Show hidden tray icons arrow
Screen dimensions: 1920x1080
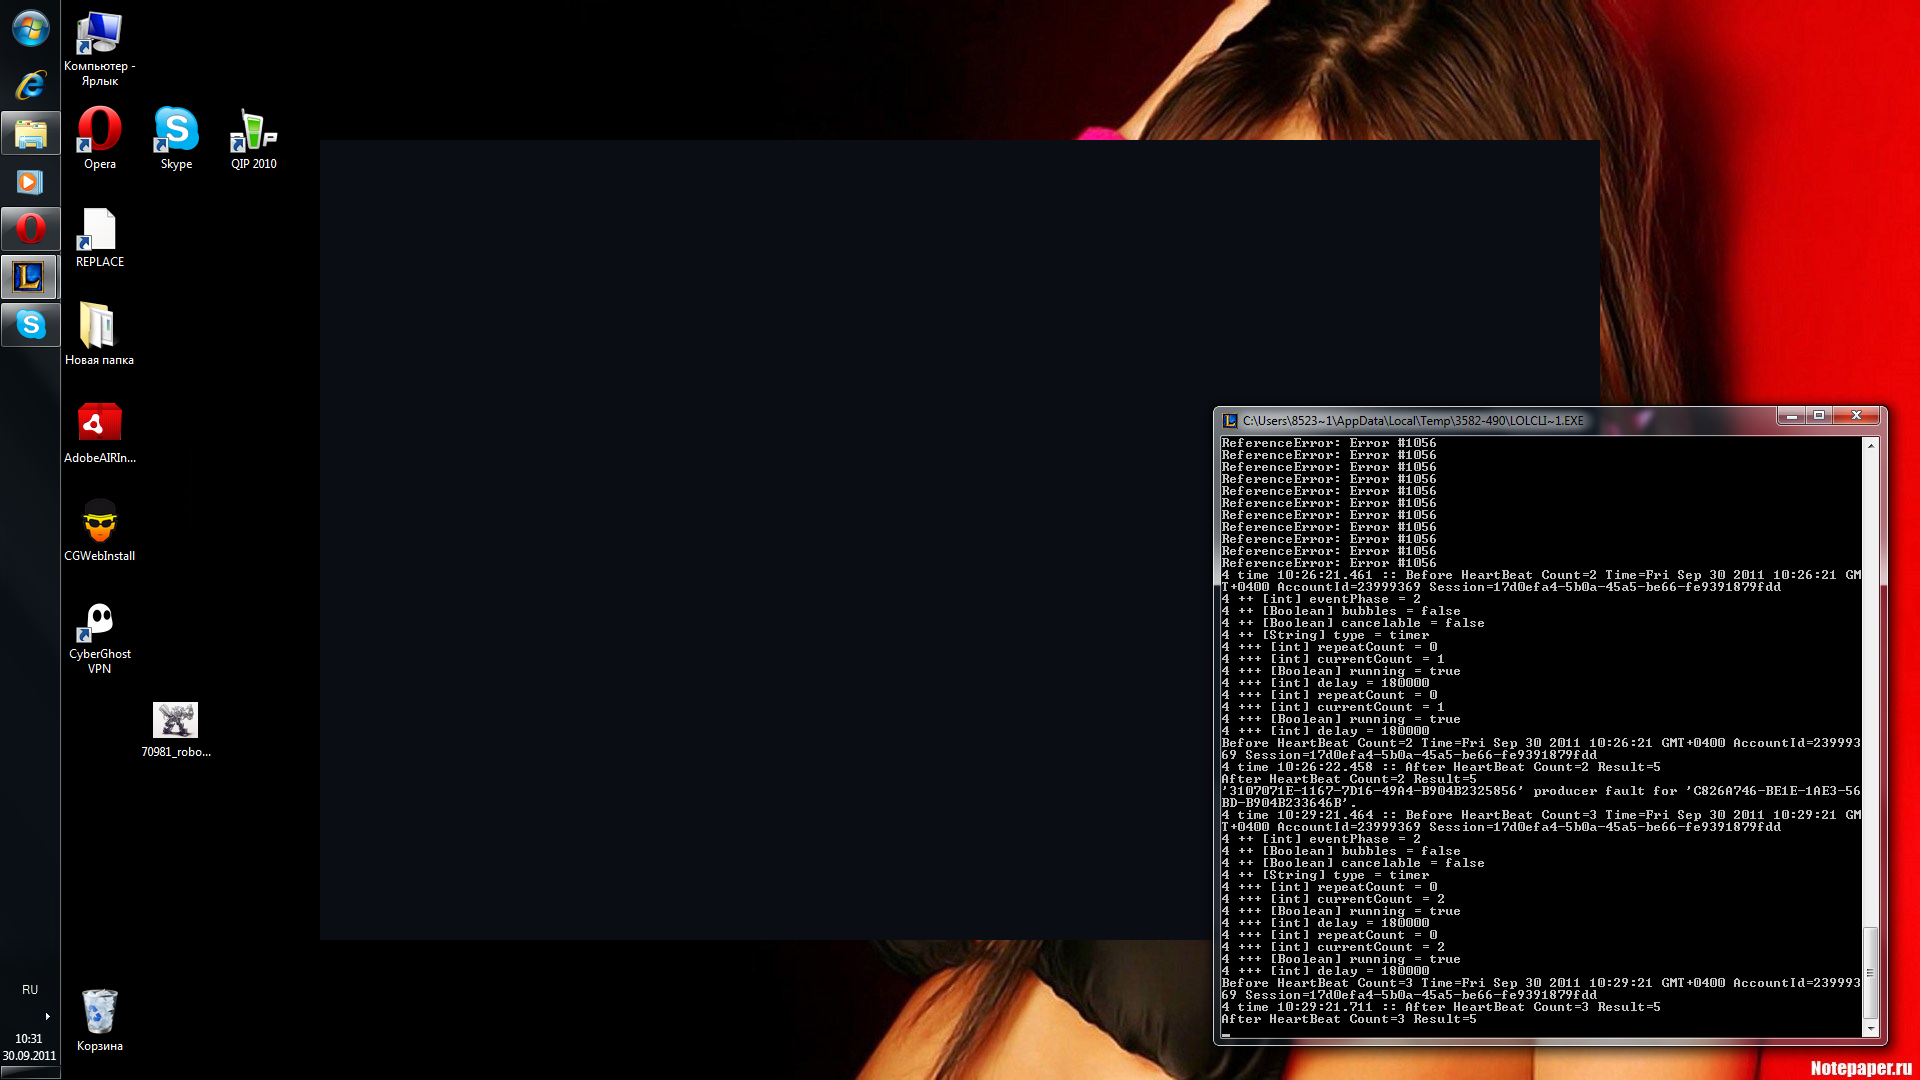tap(47, 1016)
